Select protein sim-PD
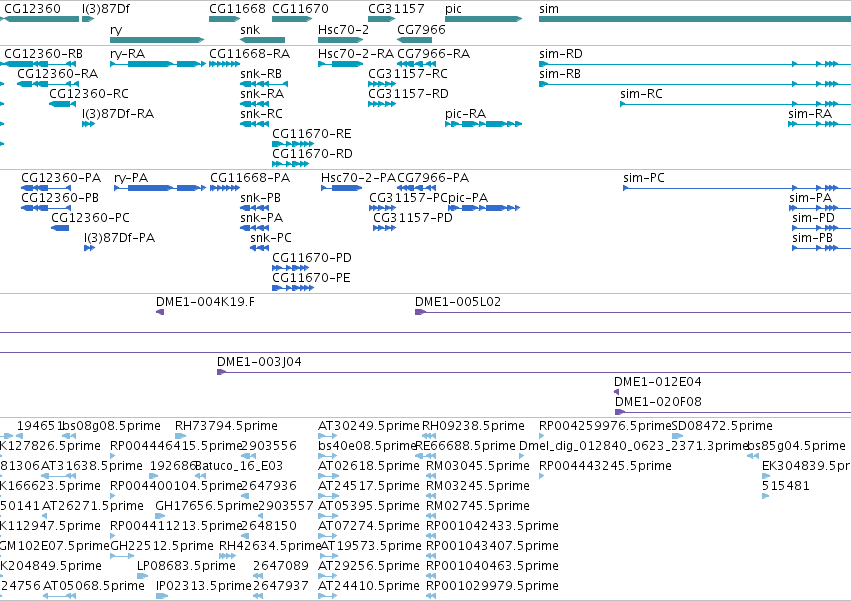This screenshot has height=601, width=851. tap(813, 218)
